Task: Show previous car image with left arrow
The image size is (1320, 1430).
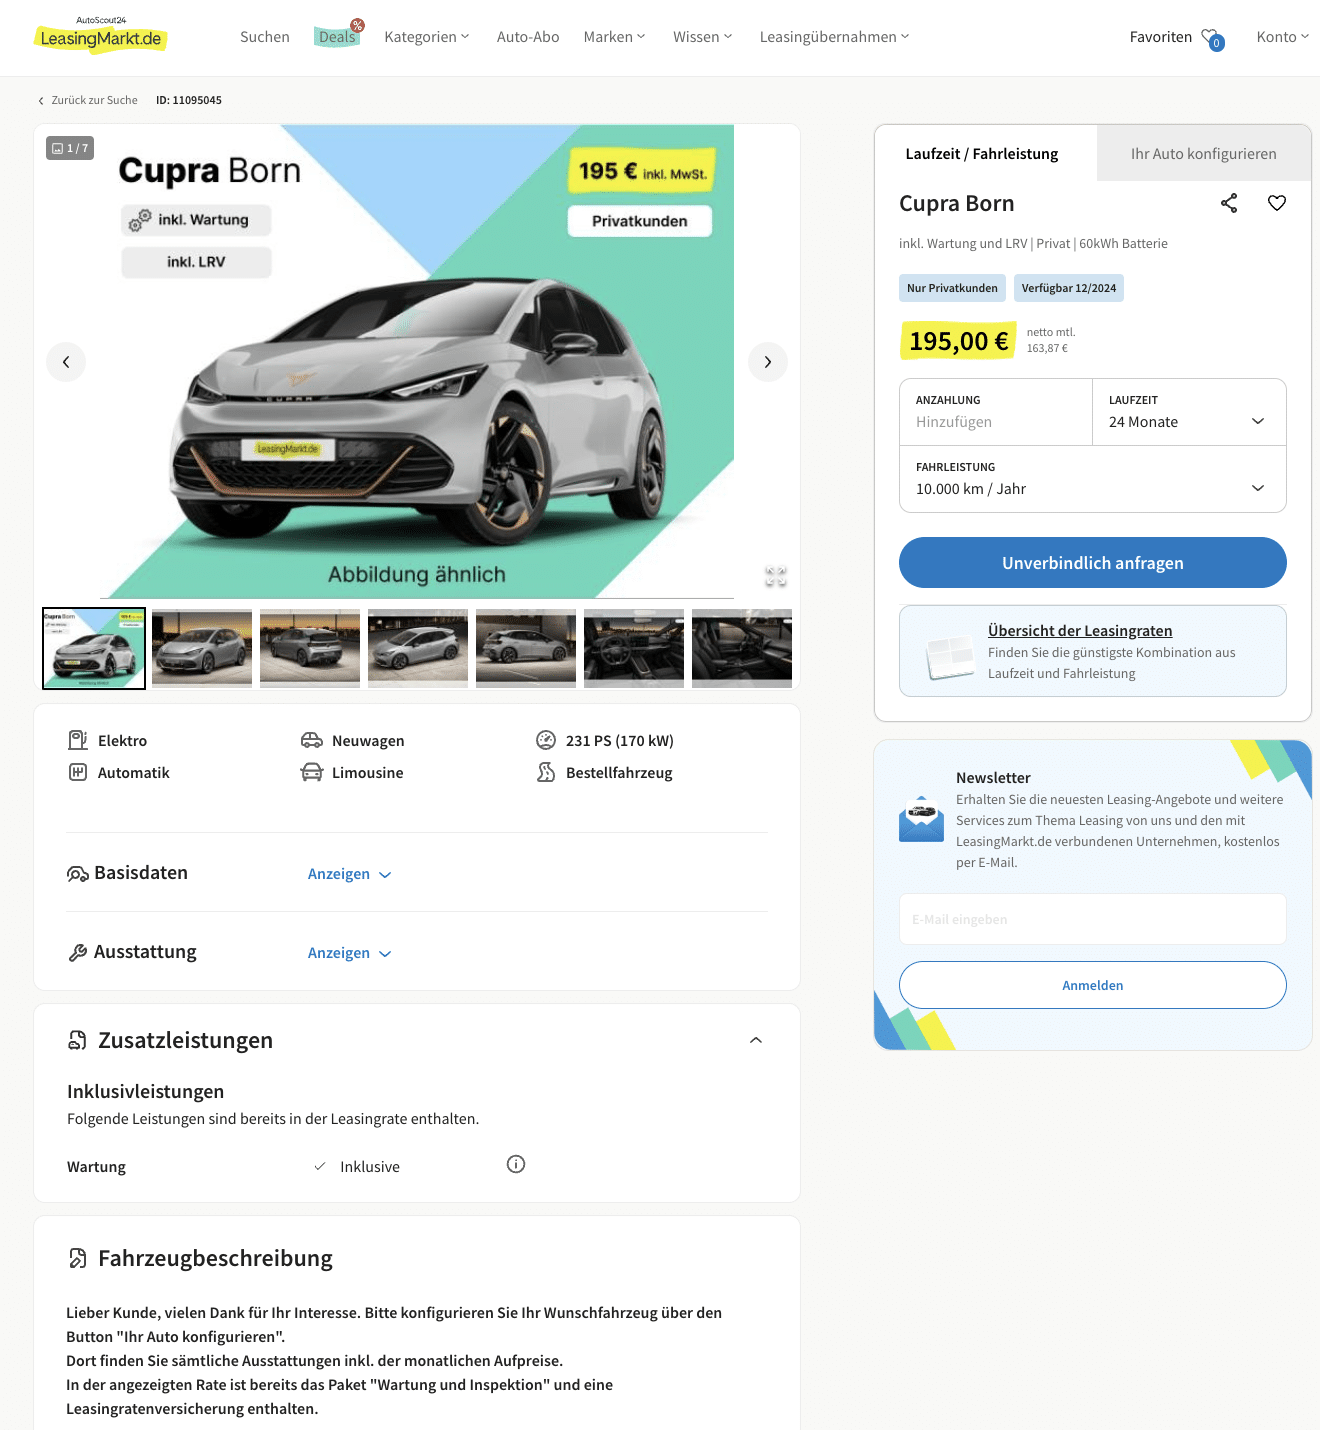Action: [66, 362]
